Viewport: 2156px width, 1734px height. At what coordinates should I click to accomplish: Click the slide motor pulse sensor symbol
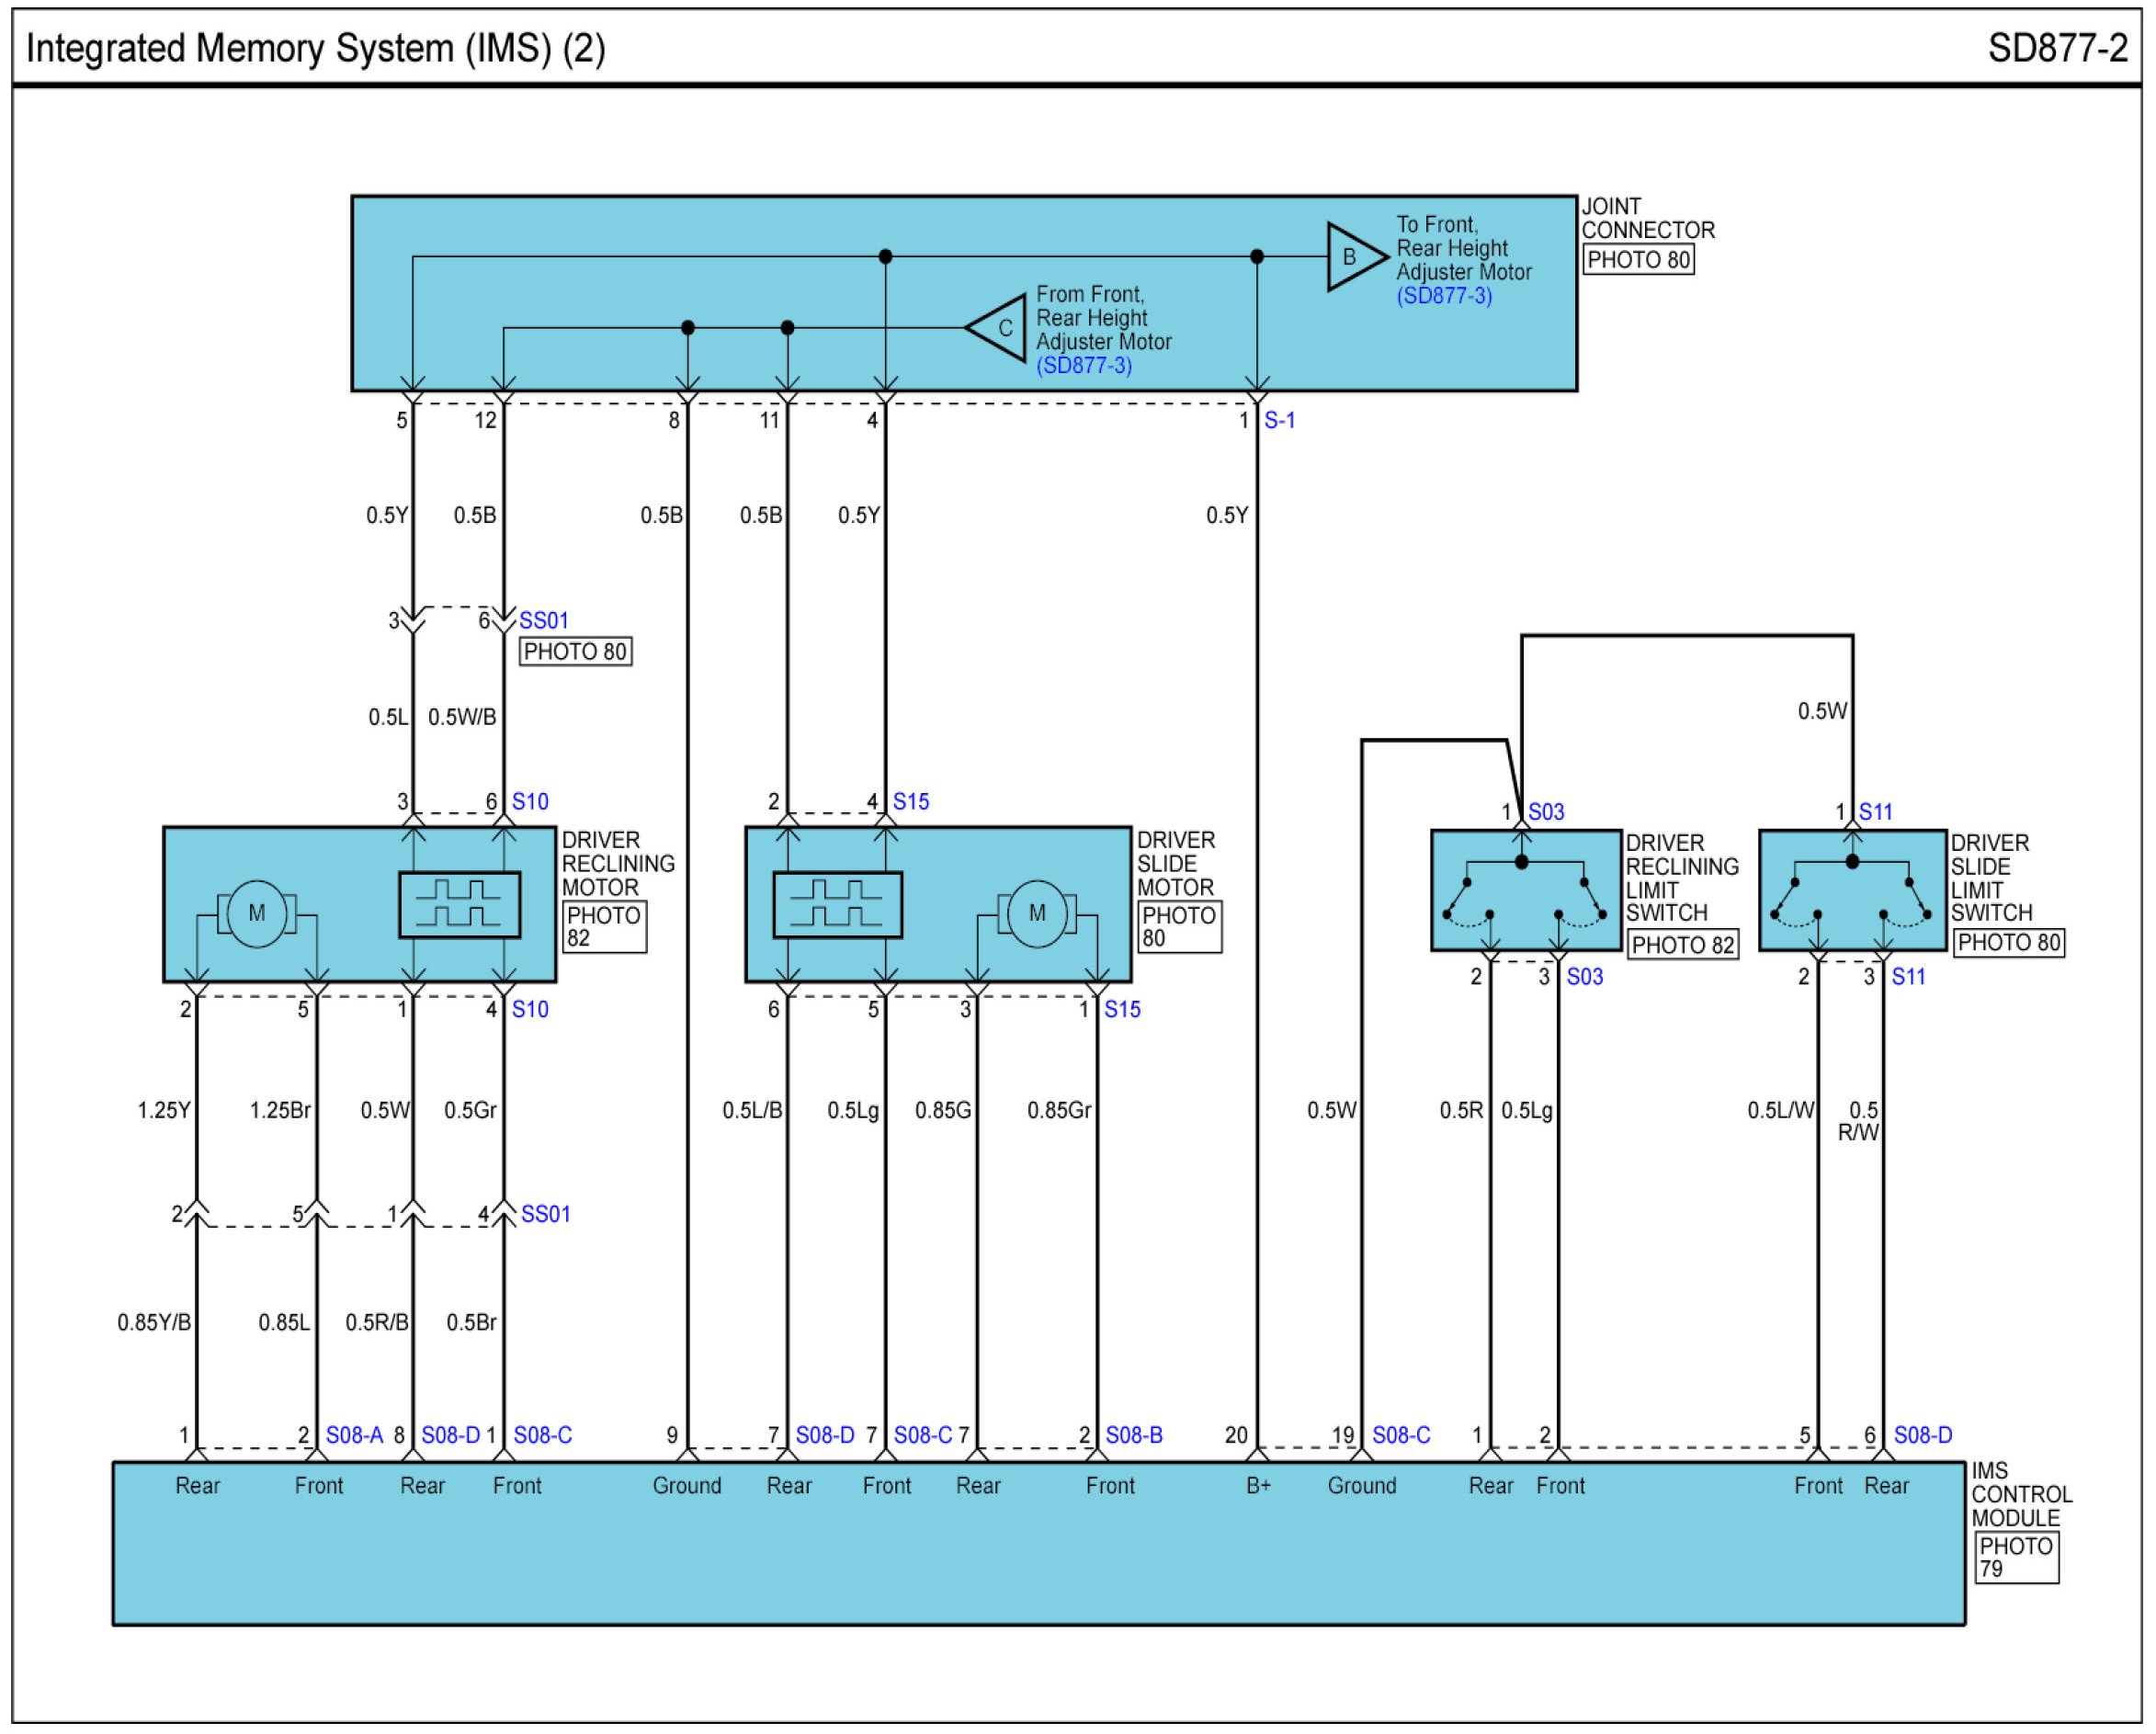tap(837, 905)
